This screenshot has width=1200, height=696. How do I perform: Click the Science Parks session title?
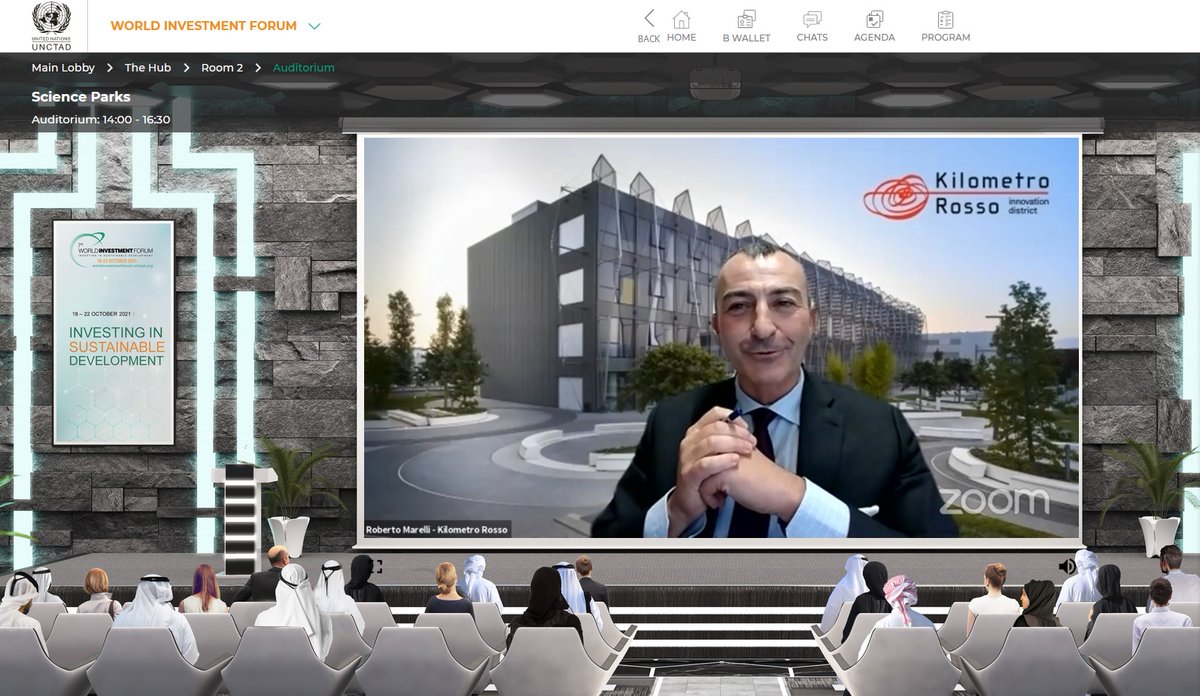81,97
